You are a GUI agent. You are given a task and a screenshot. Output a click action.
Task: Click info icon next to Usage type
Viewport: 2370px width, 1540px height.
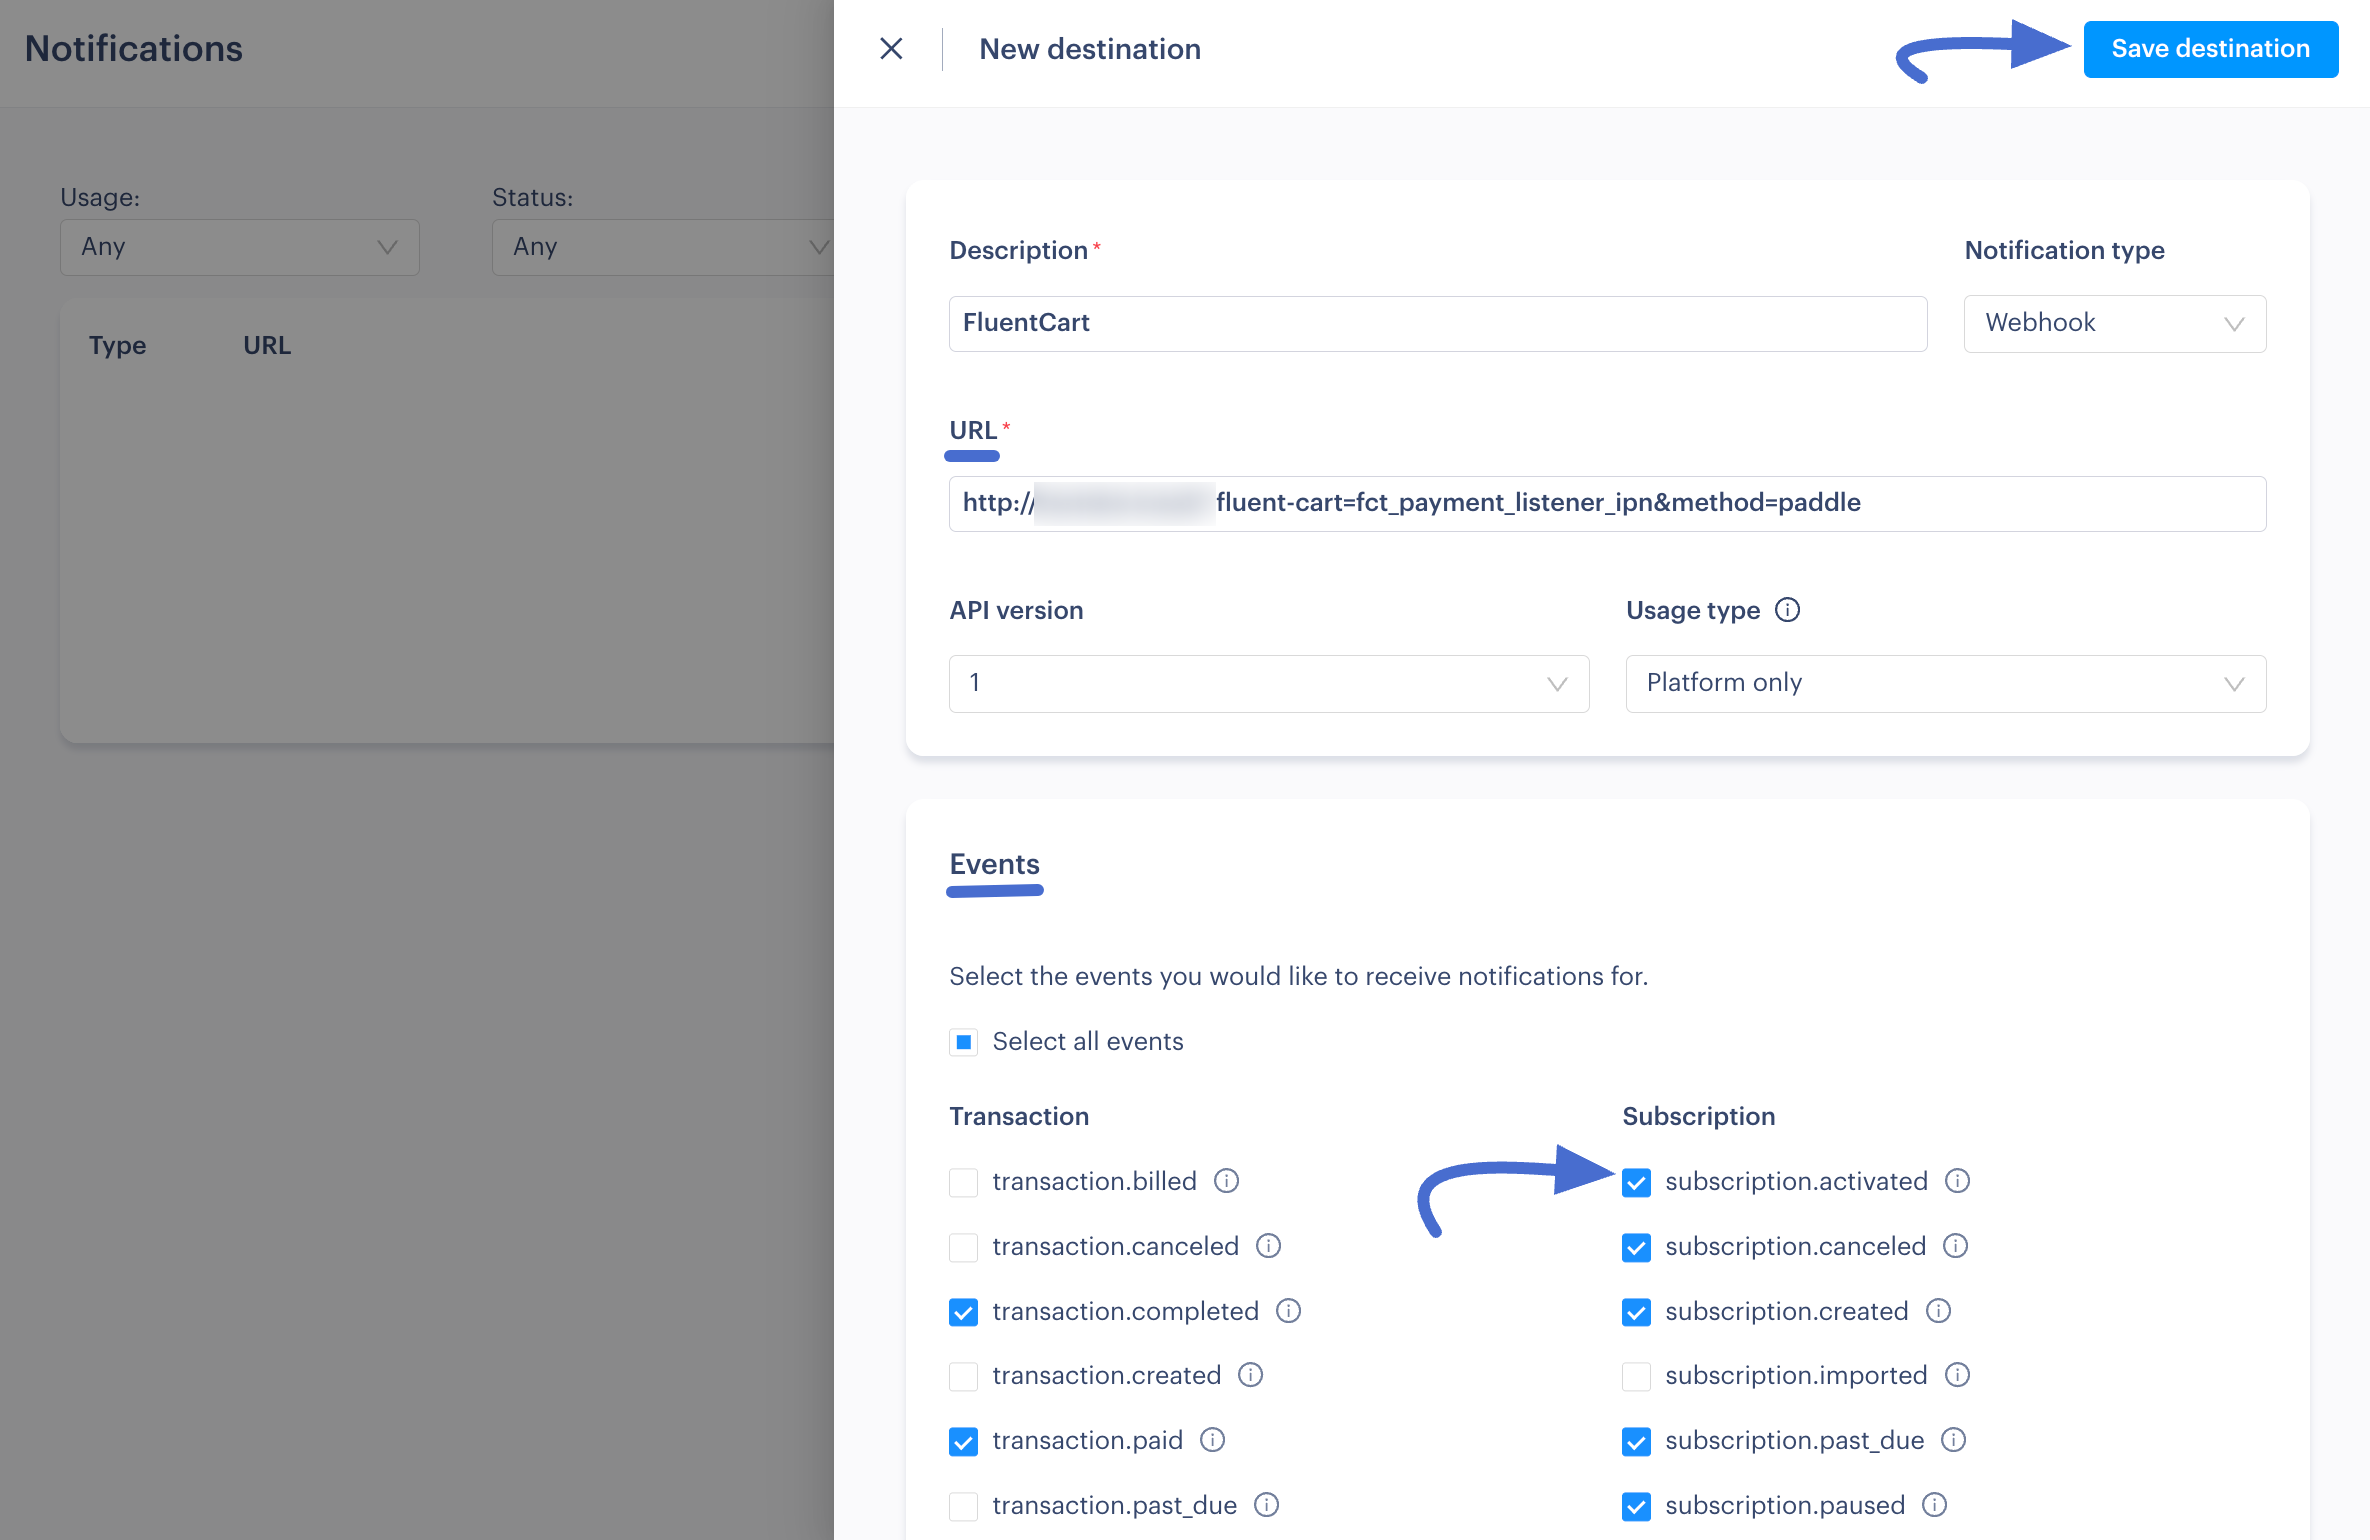click(x=1787, y=610)
